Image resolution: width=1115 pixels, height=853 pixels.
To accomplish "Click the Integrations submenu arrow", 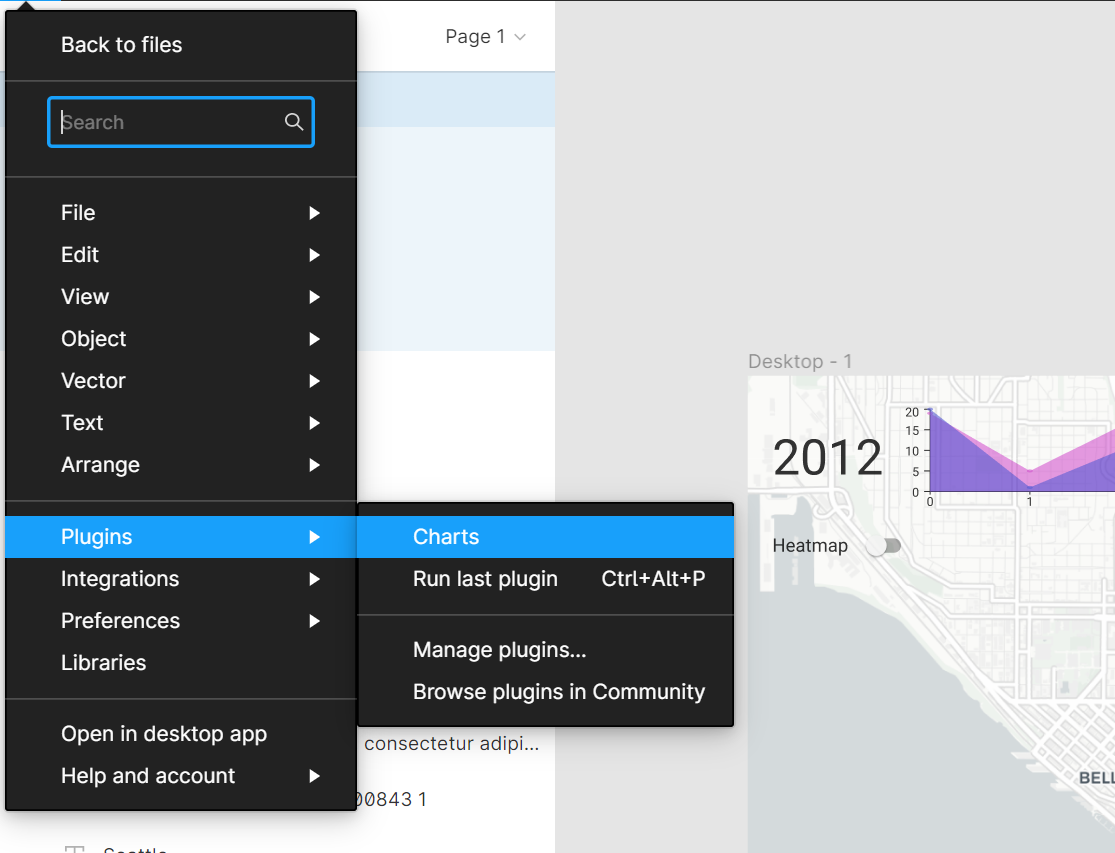I will click(314, 579).
